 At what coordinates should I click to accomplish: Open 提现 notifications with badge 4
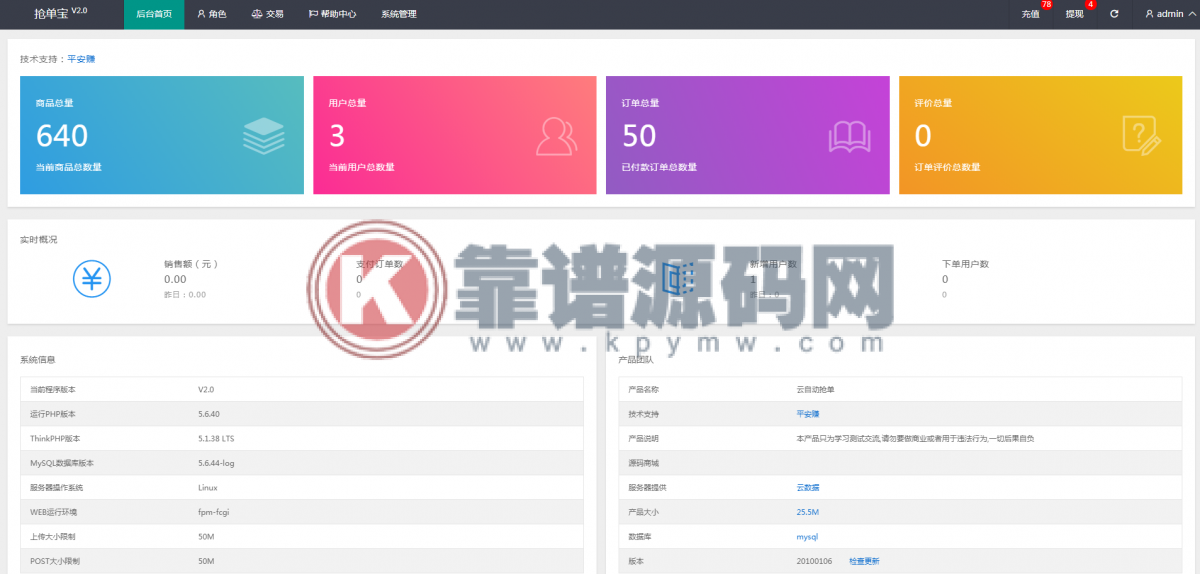(x=1075, y=14)
